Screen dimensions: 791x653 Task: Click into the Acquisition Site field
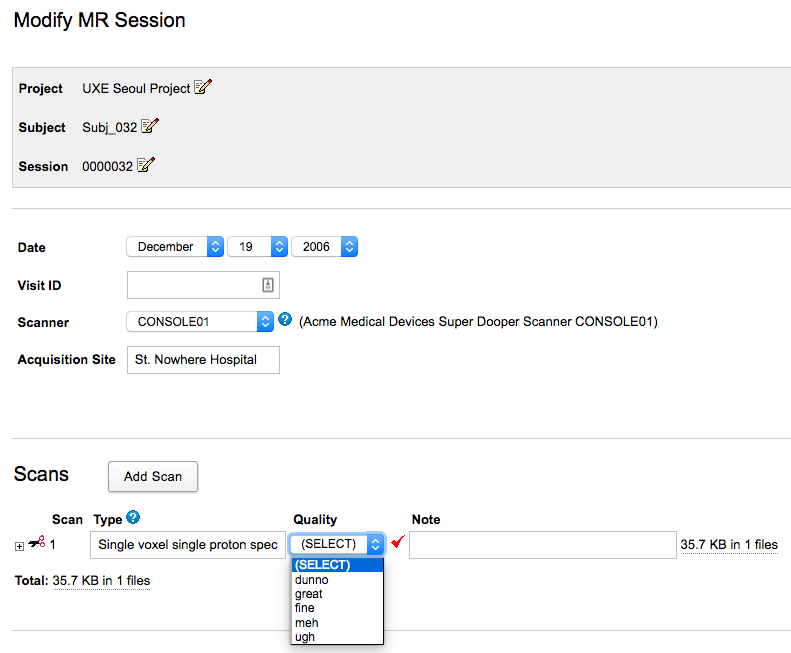click(202, 360)
